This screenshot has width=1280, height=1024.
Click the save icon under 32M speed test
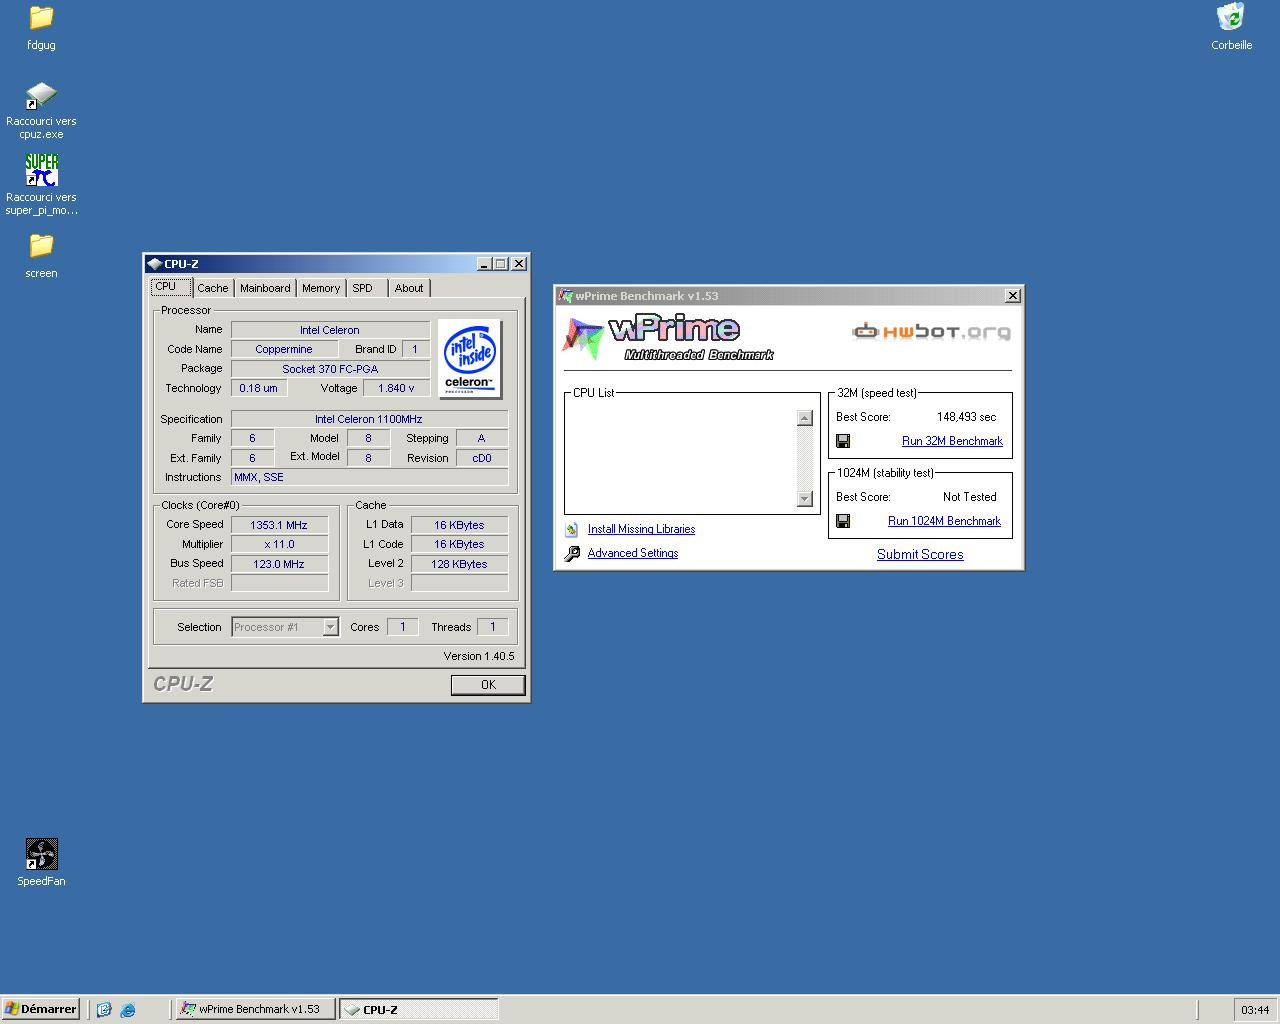pos(843,441)
